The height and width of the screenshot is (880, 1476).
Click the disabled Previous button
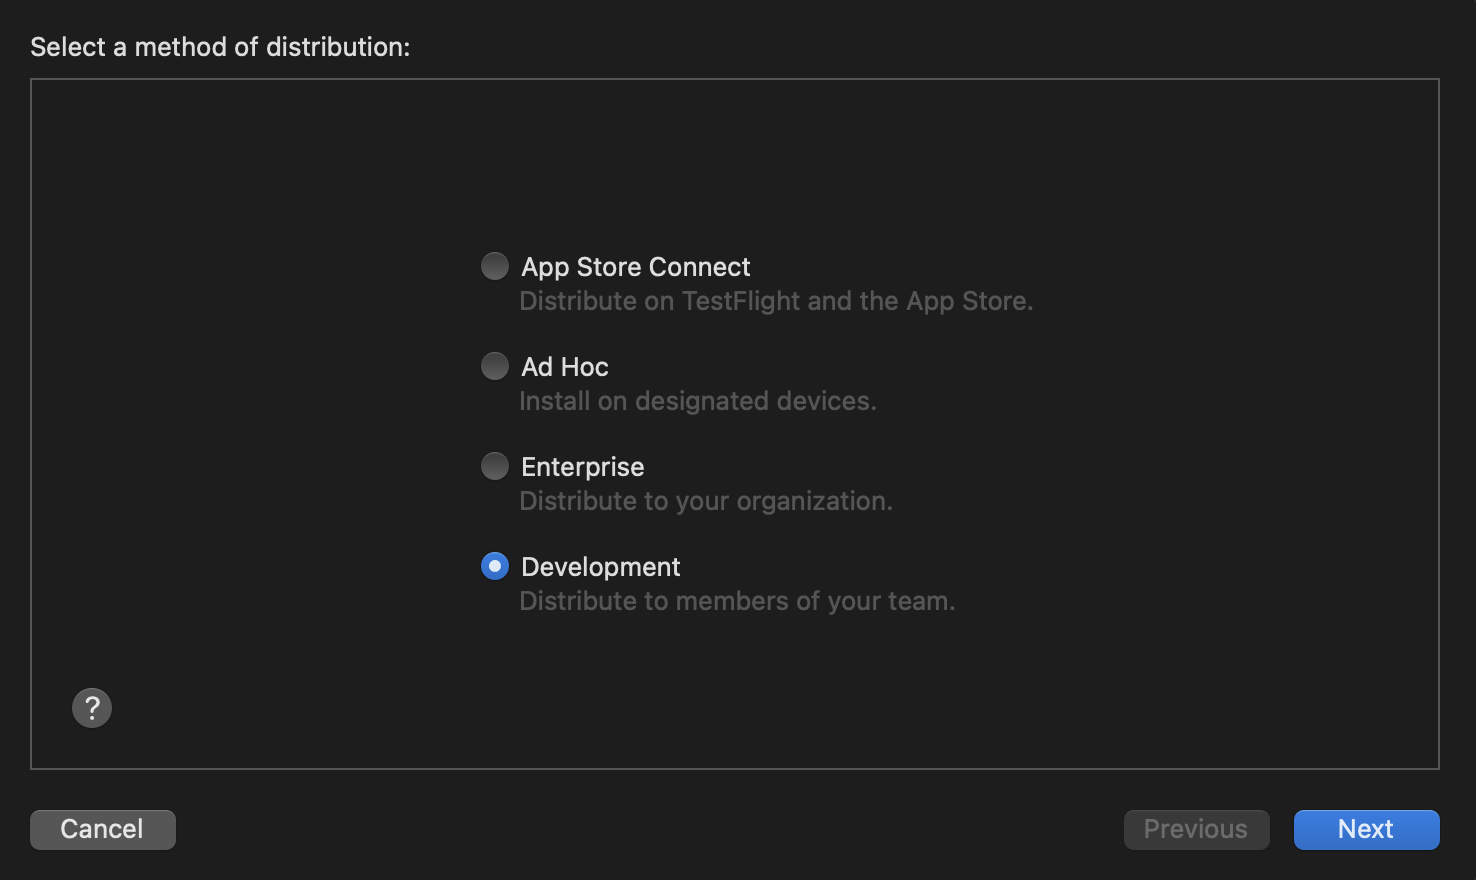coord(1196,829)
